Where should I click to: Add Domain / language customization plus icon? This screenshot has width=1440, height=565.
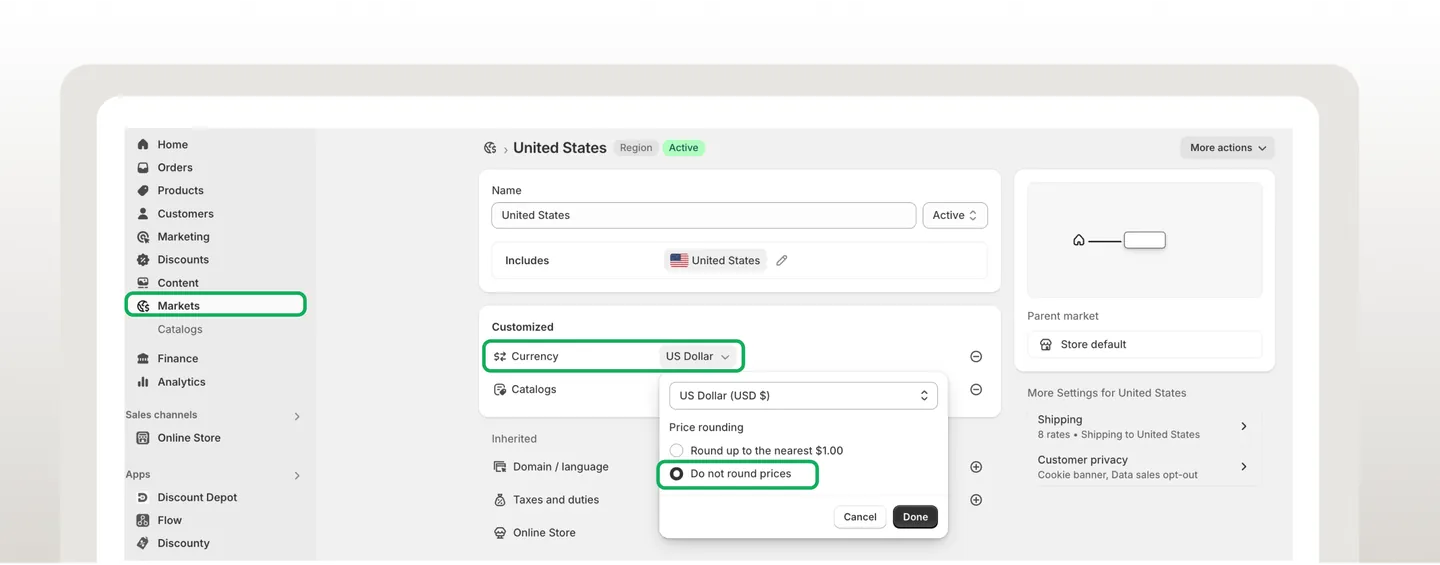(x=976, y=467)
